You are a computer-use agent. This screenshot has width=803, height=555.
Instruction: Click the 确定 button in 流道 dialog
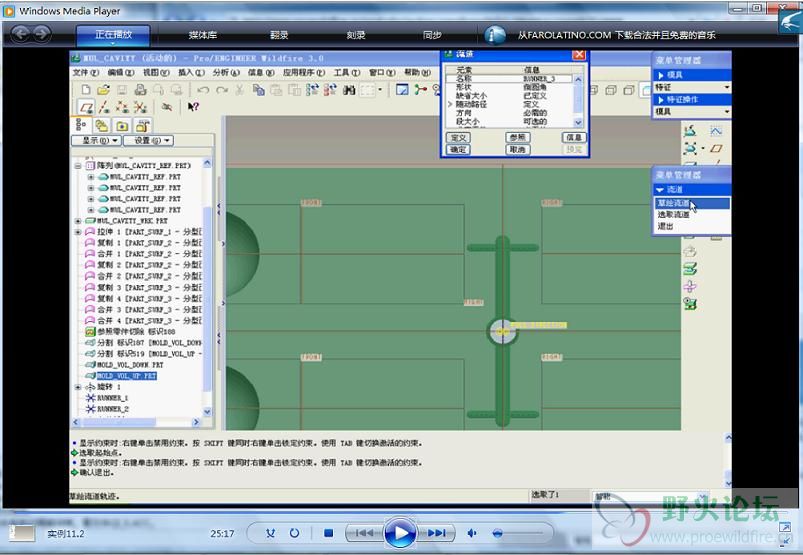click(458, 150)
